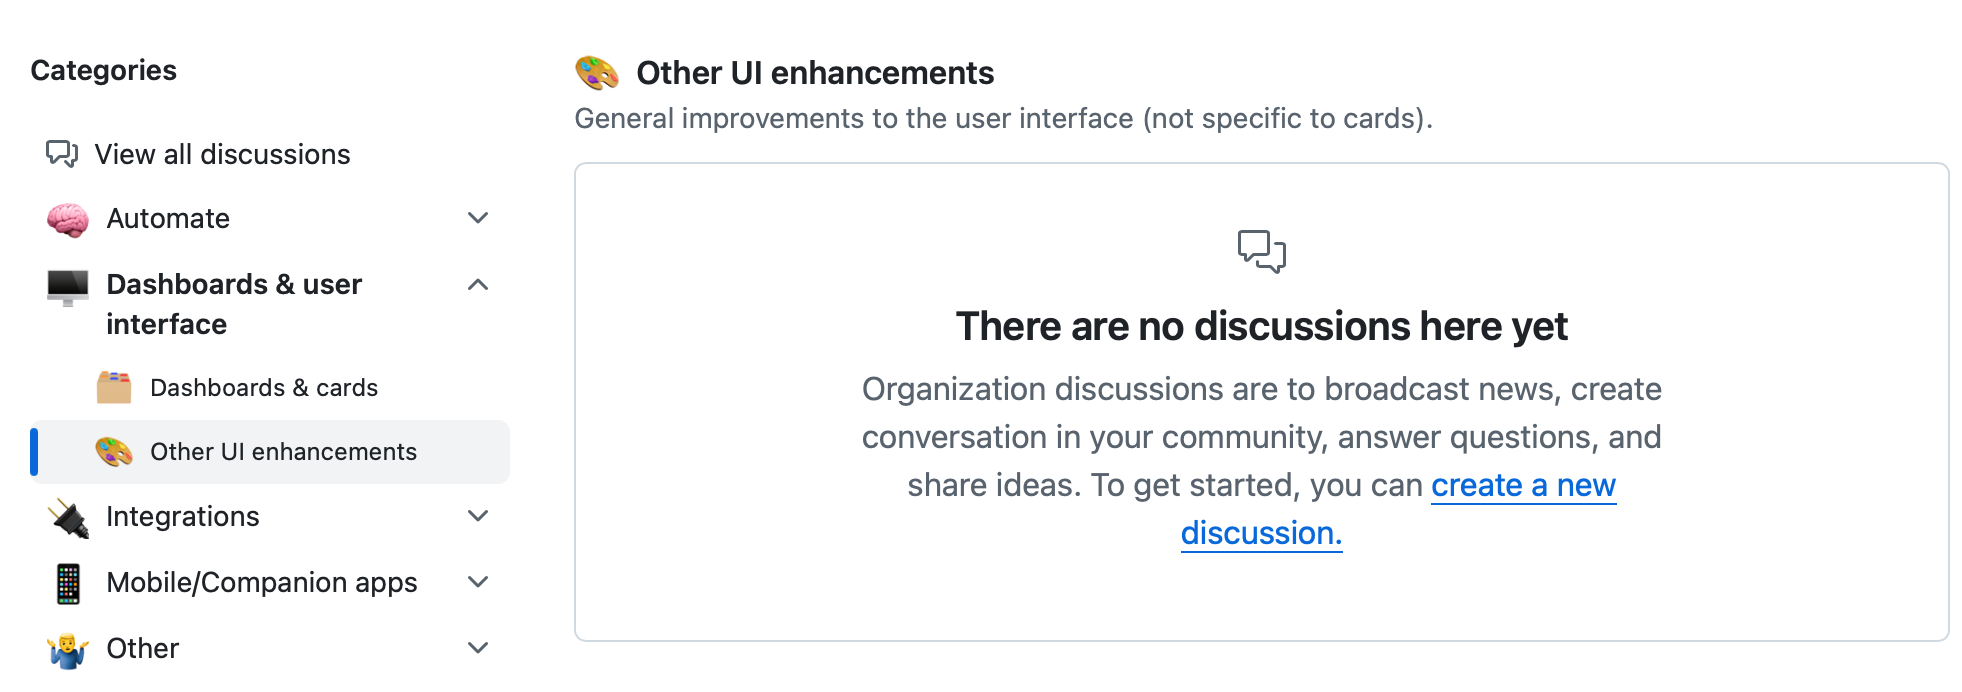The image size is (1962, 692).
Task: Click the empty-state comment bubbles icon
Action: pos(1262,251)
